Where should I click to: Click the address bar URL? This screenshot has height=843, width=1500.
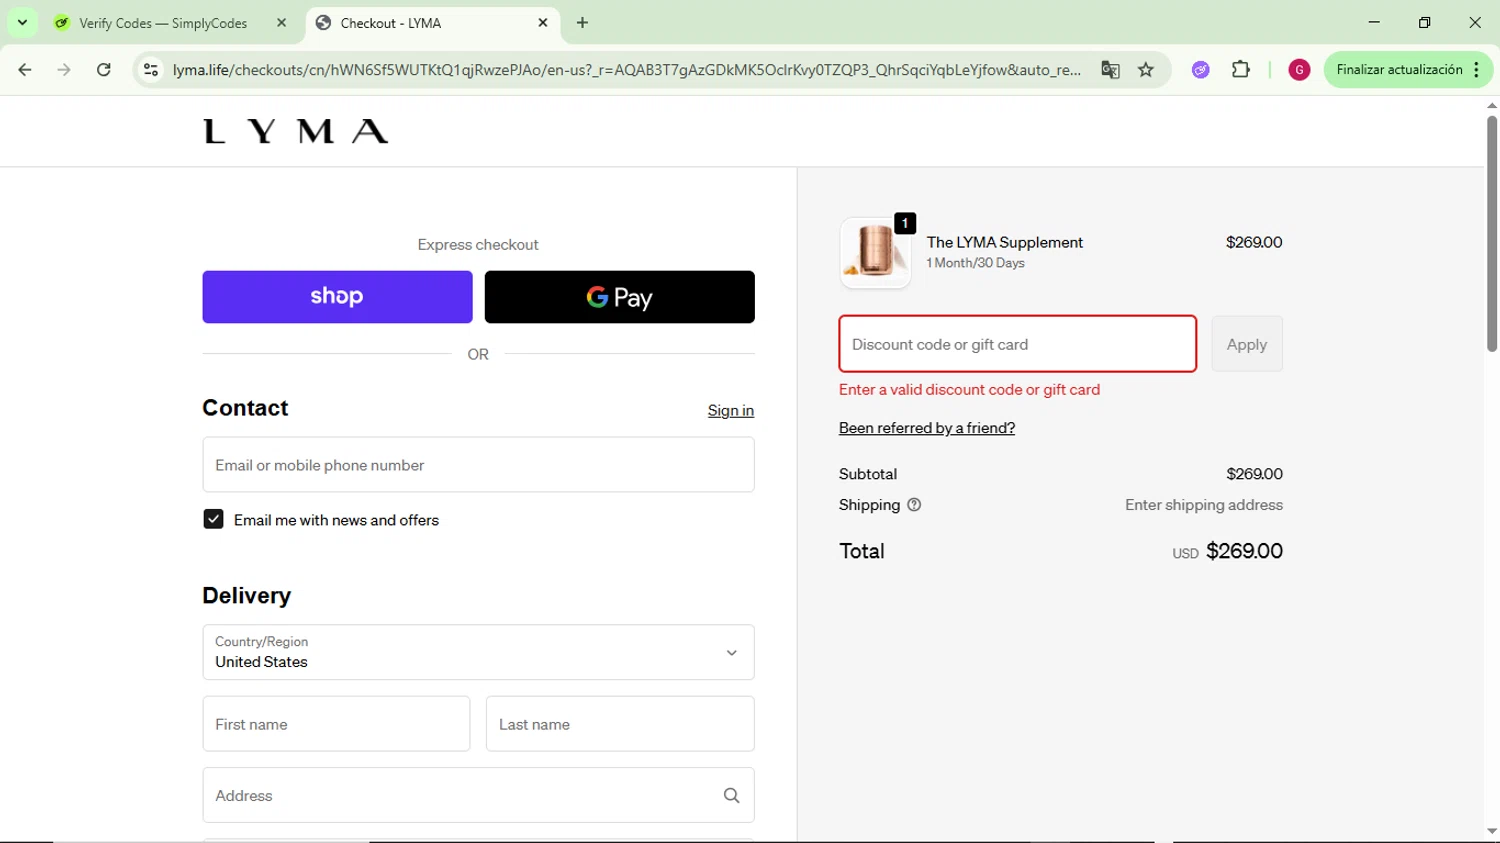(x=626, y=70)
